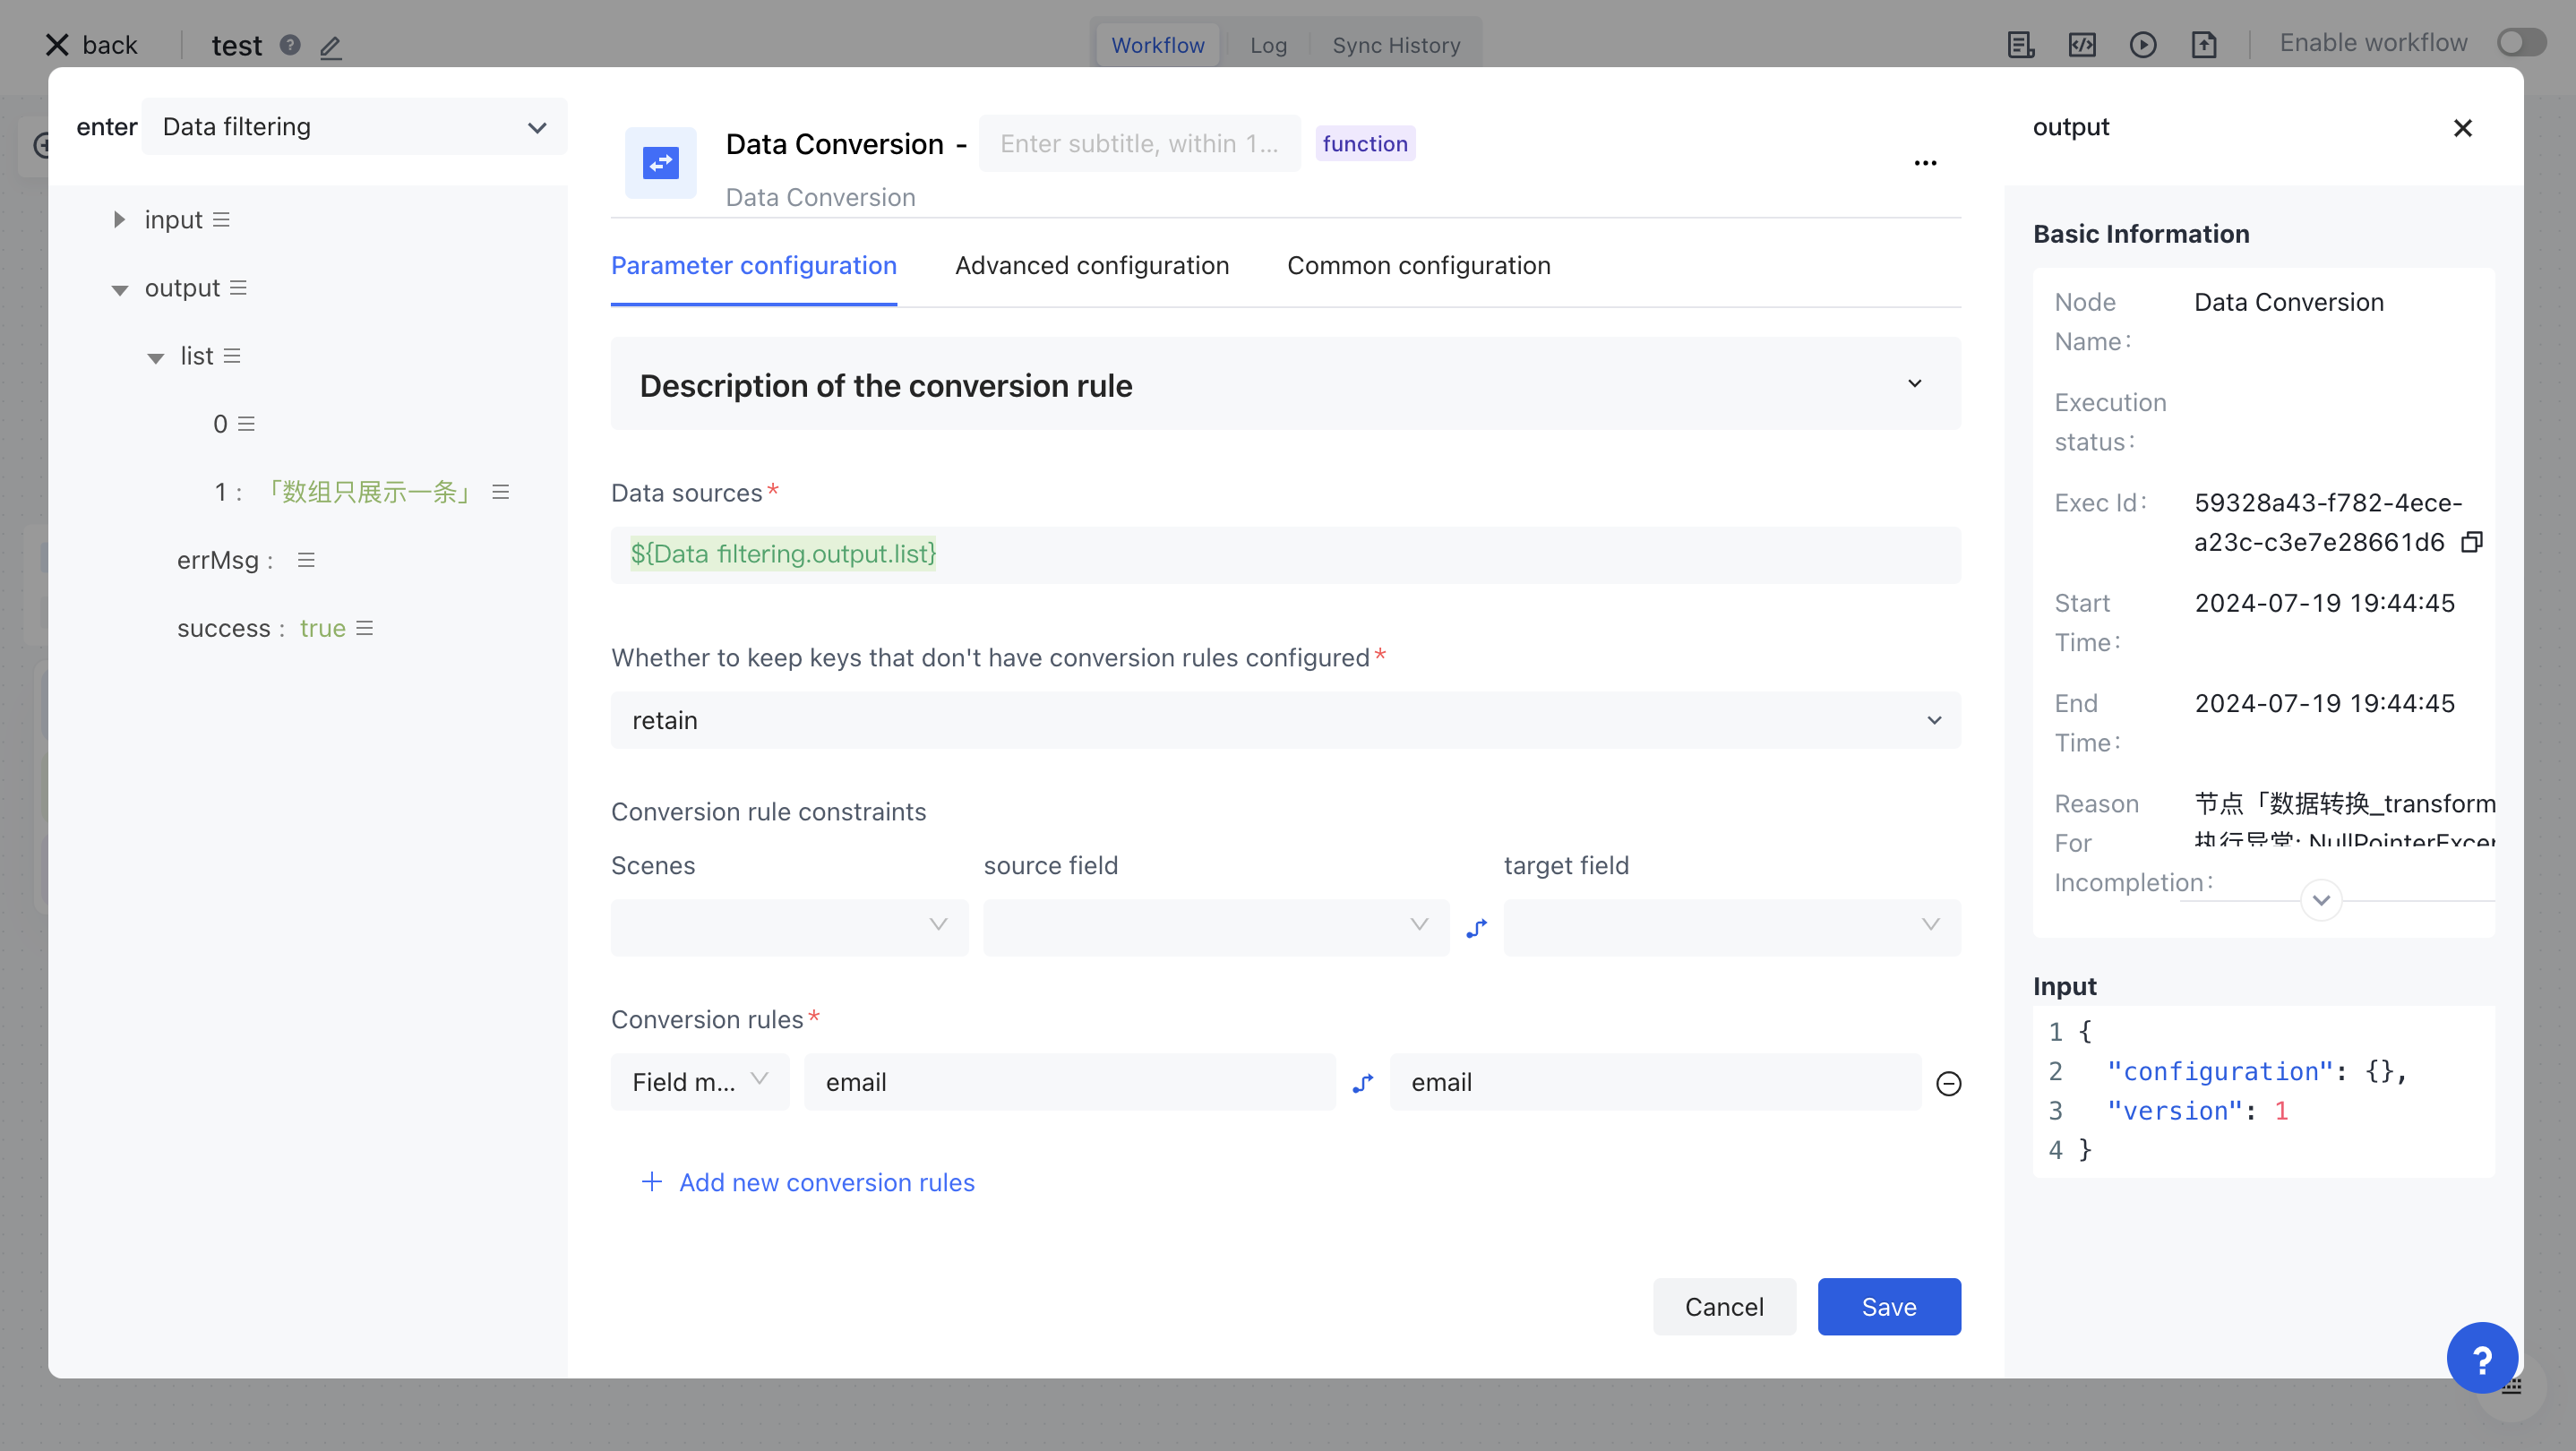Open the Sync History tab

[x=1395, y=46]
